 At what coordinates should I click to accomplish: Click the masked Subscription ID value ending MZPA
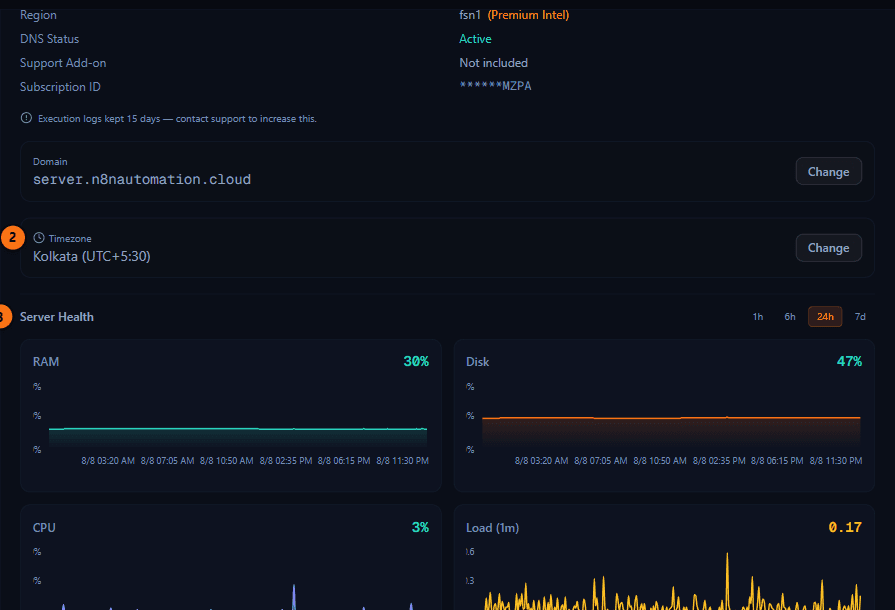coord(495,86)
